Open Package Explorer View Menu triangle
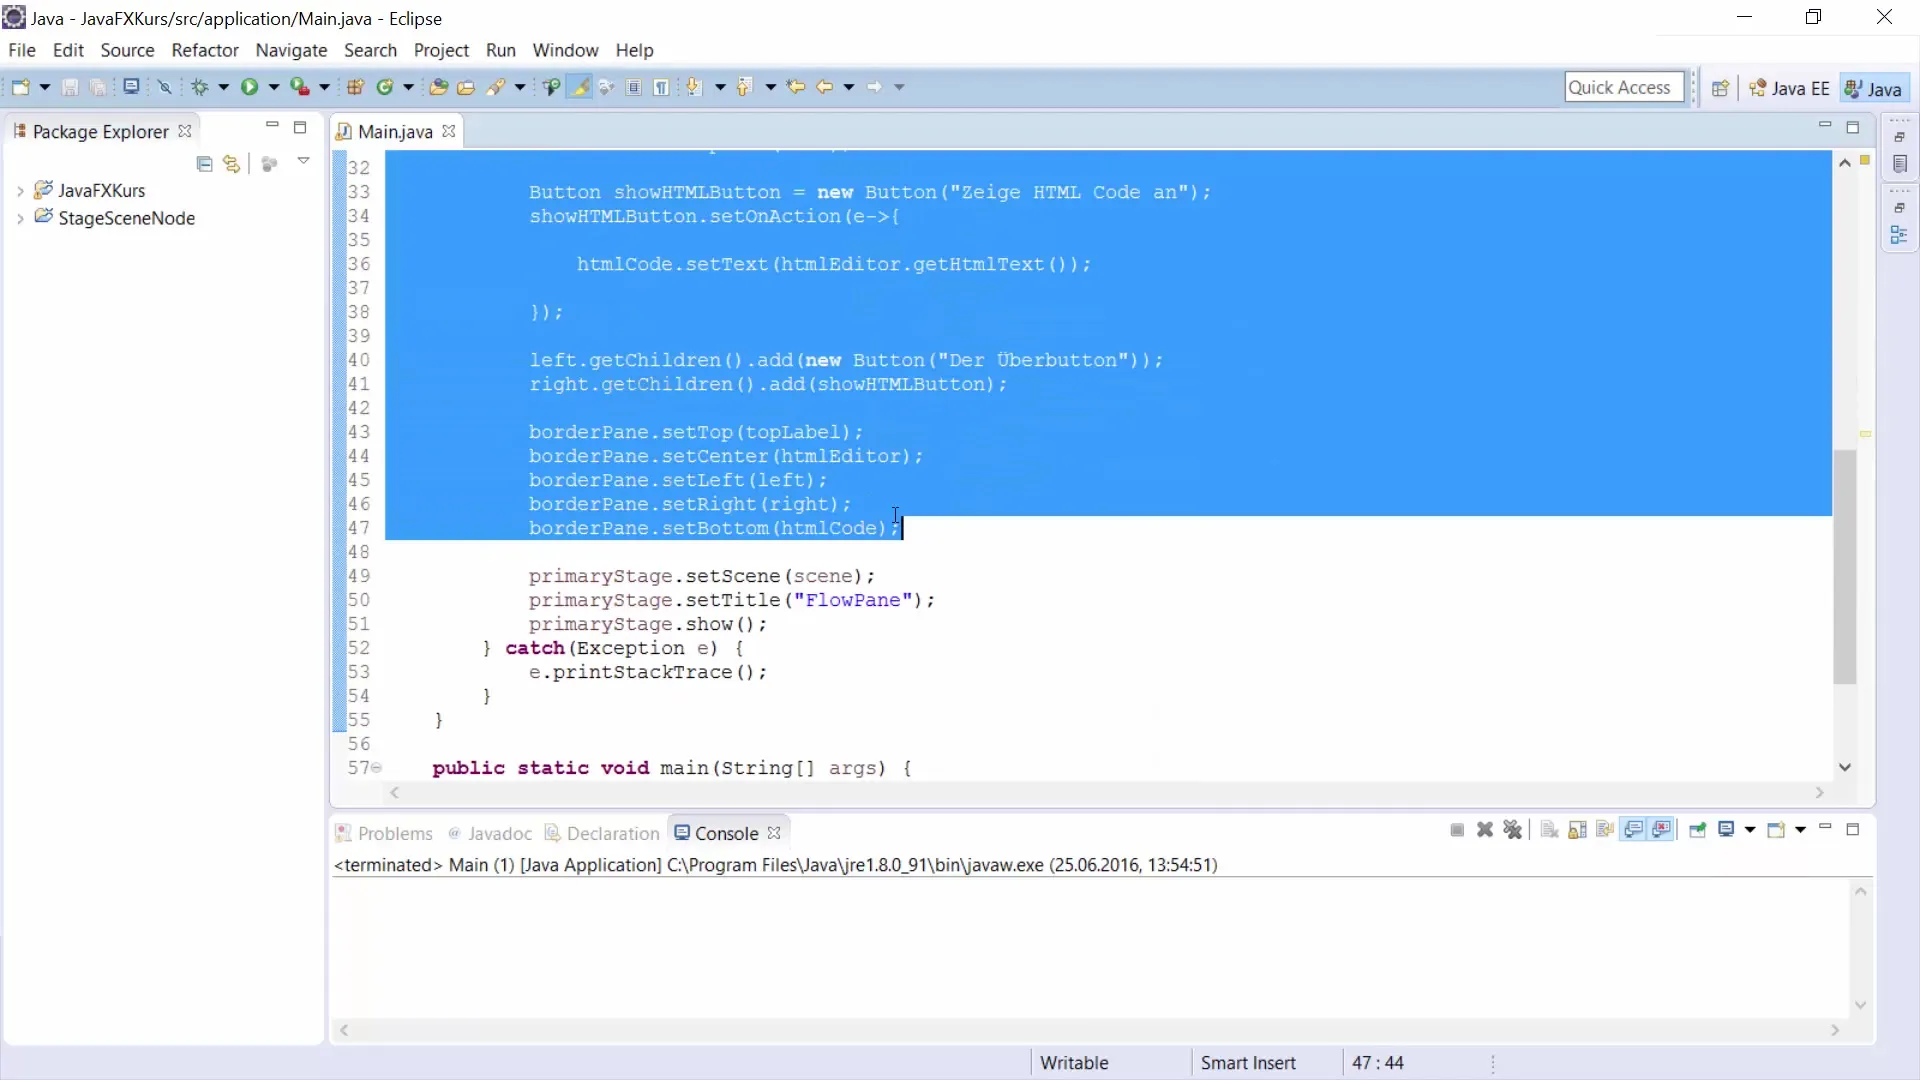Viewport: 1920px width, 1080px height. click(x=304, y=161)
